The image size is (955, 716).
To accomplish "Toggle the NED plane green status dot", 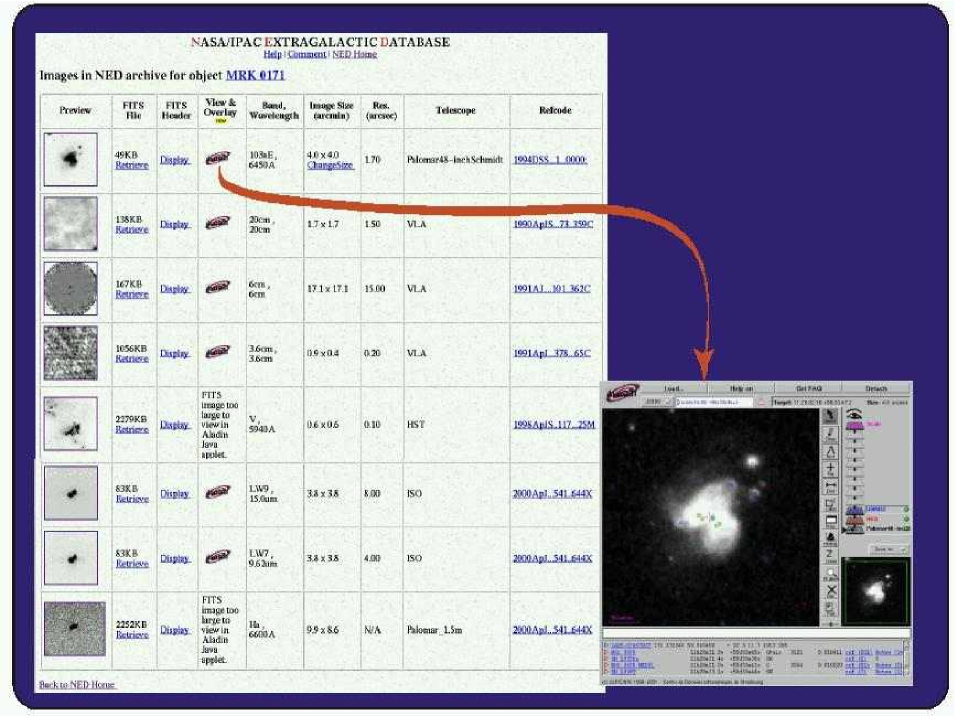I will 906,519.
